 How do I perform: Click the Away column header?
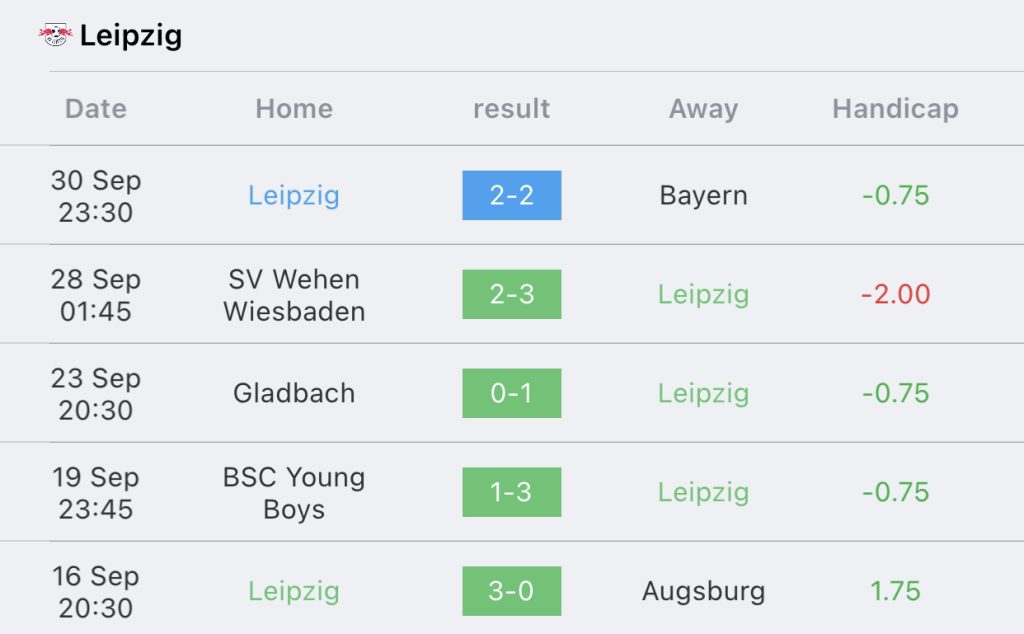pyautogui.click(x=703, y=108)
